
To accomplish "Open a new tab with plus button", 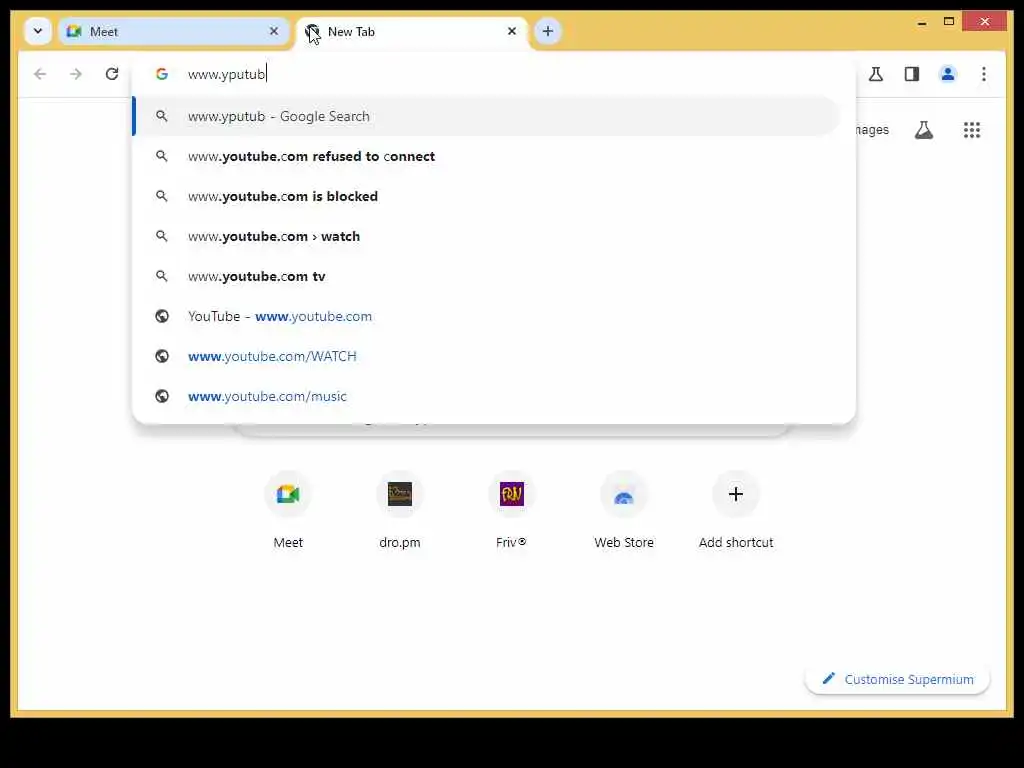I will [547, 31].
